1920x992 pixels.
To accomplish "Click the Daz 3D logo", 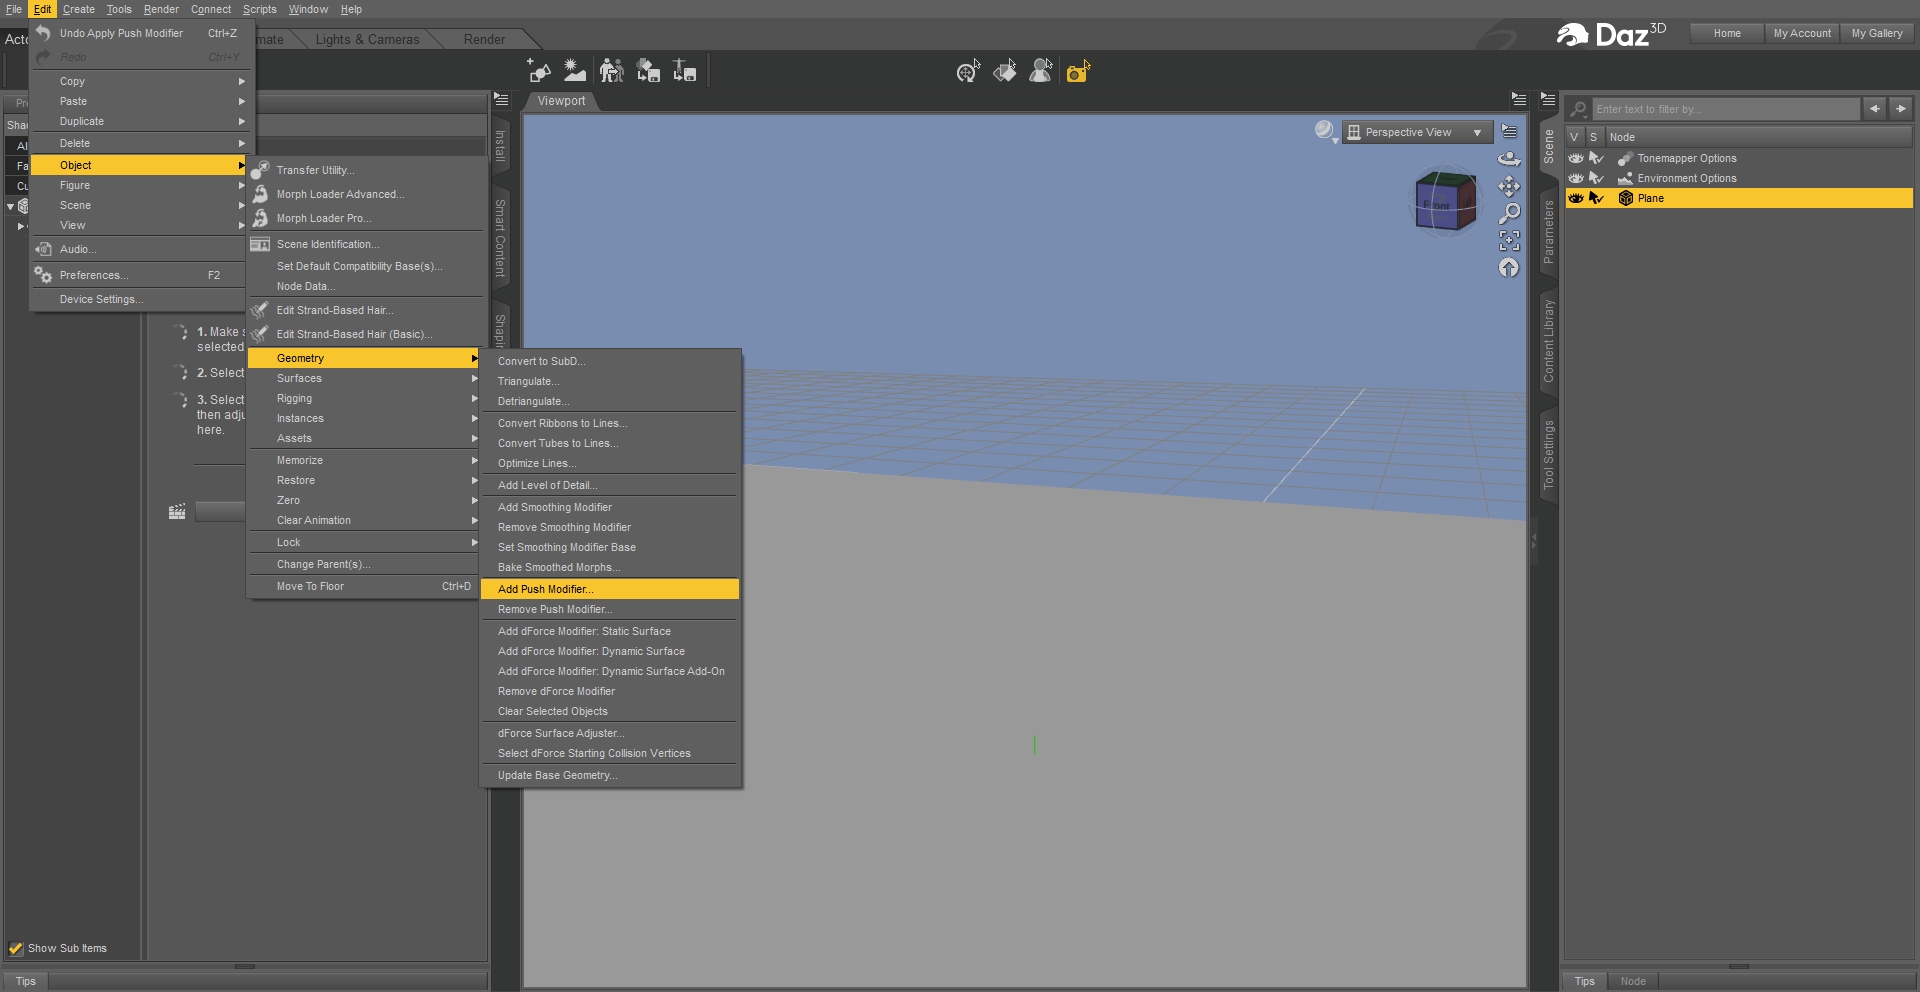I will (1611, 35).
